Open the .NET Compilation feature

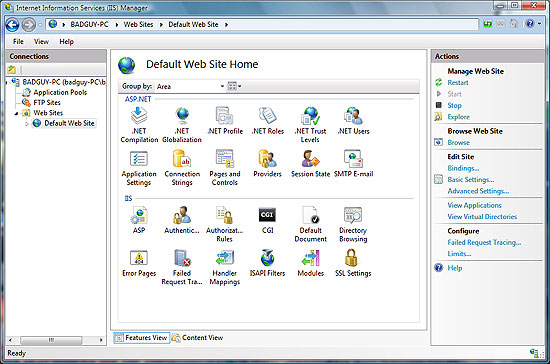139,125
